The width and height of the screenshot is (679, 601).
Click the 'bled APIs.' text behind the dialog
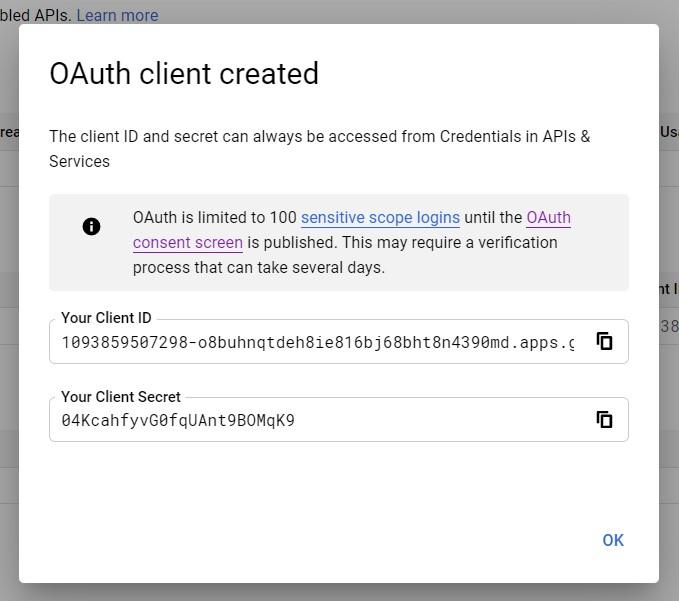[36, 15]
